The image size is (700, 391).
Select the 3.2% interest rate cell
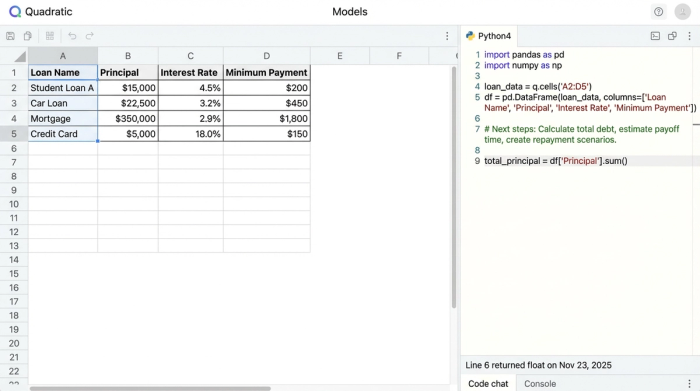point(191,103)
